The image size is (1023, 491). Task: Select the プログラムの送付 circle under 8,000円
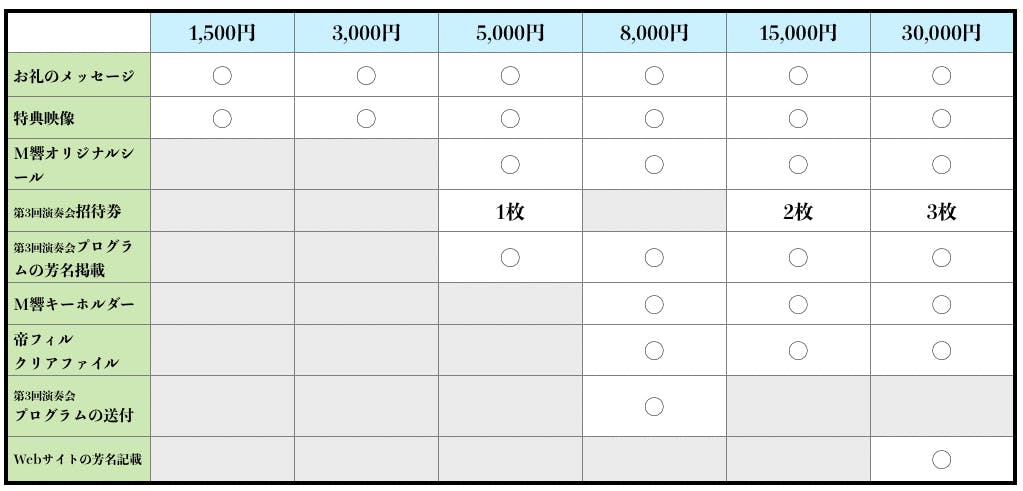tap(654, 406)
